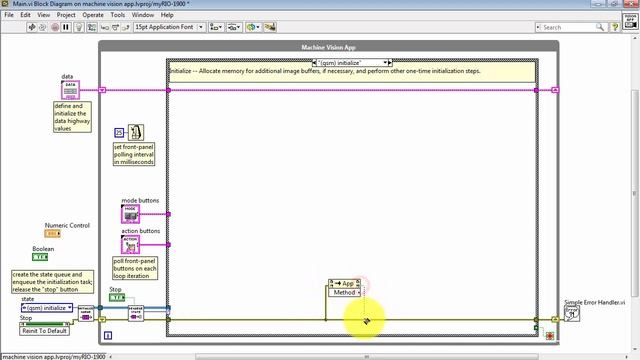
Task: Select the initialize queue subVI icon
Action: point(86,314)
